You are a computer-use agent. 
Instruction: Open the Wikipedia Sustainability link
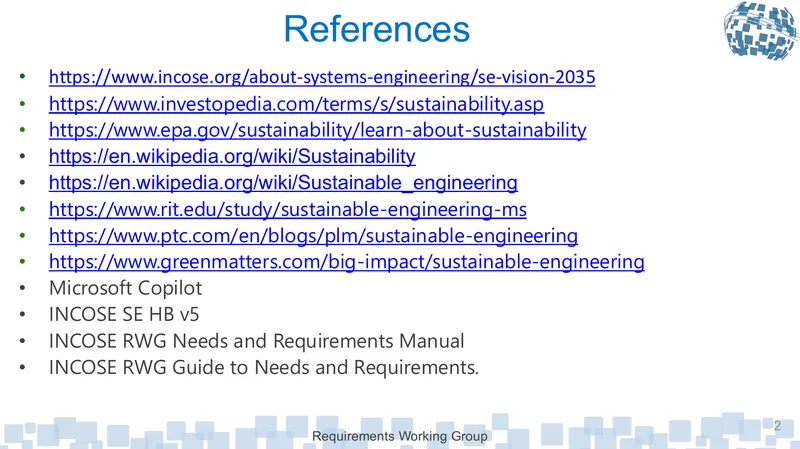(x=232, y=156)
